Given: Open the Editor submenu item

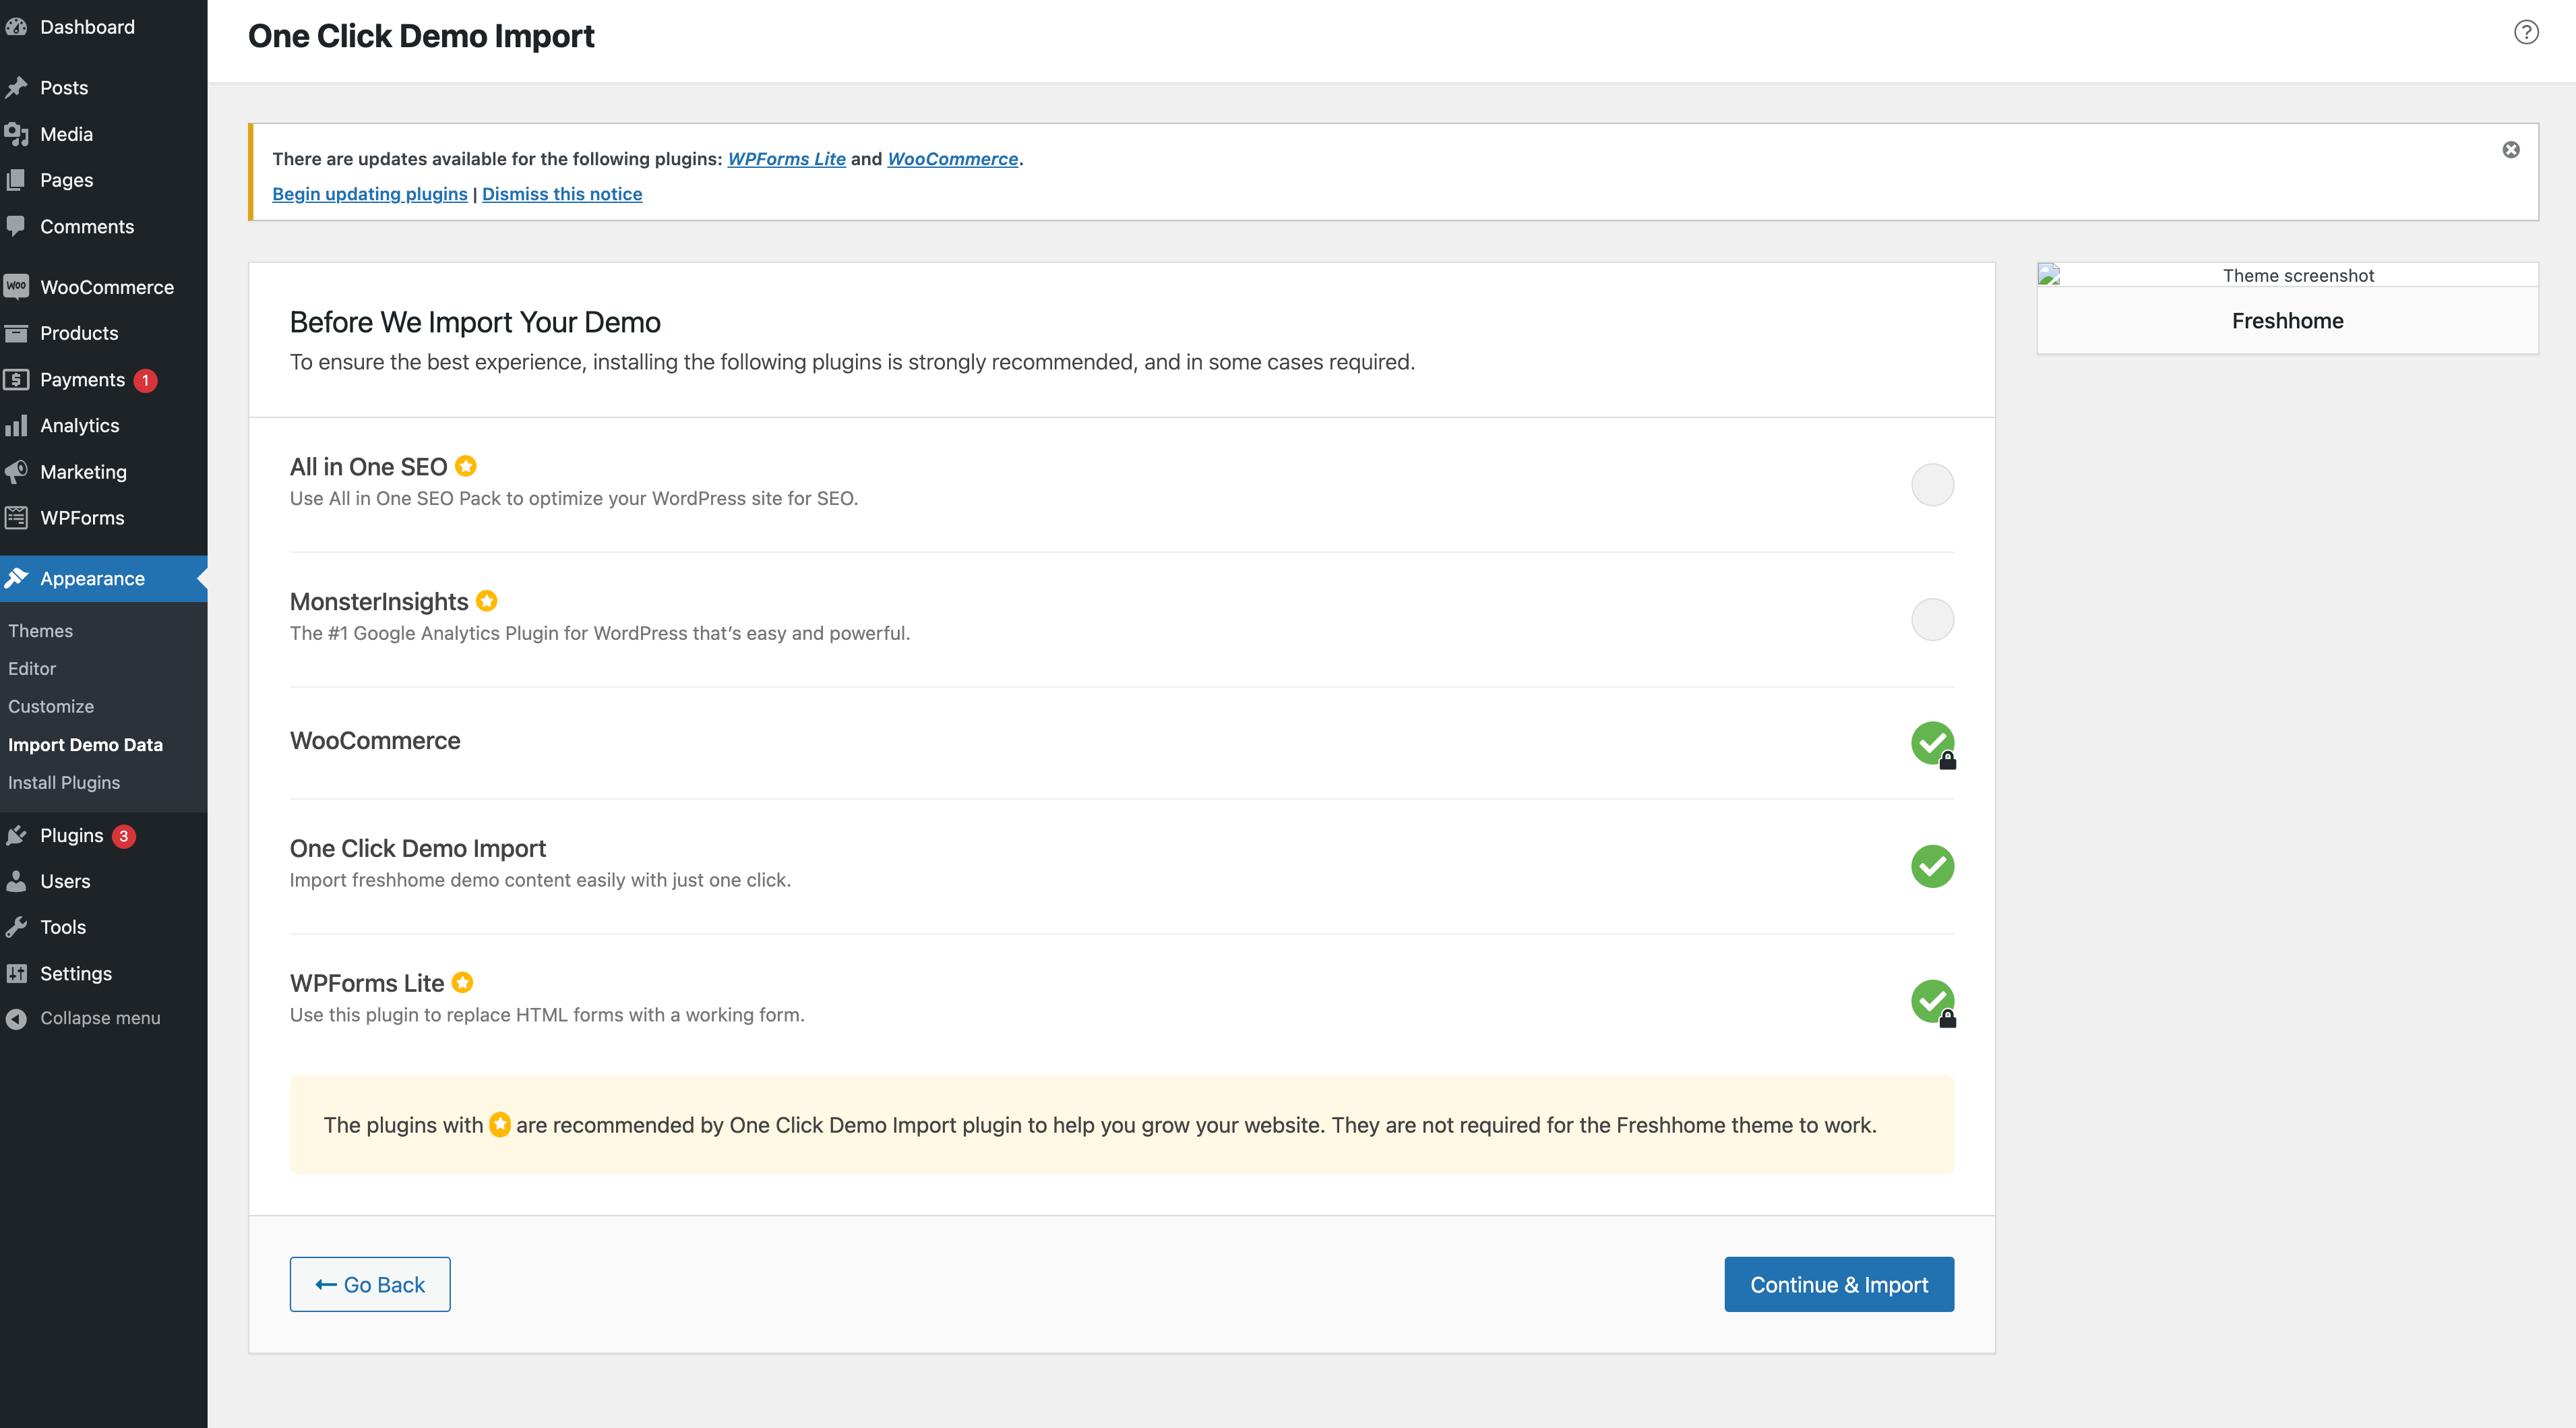Looking at the screenshot, I should pyautogui.click(x=32, y=669).
